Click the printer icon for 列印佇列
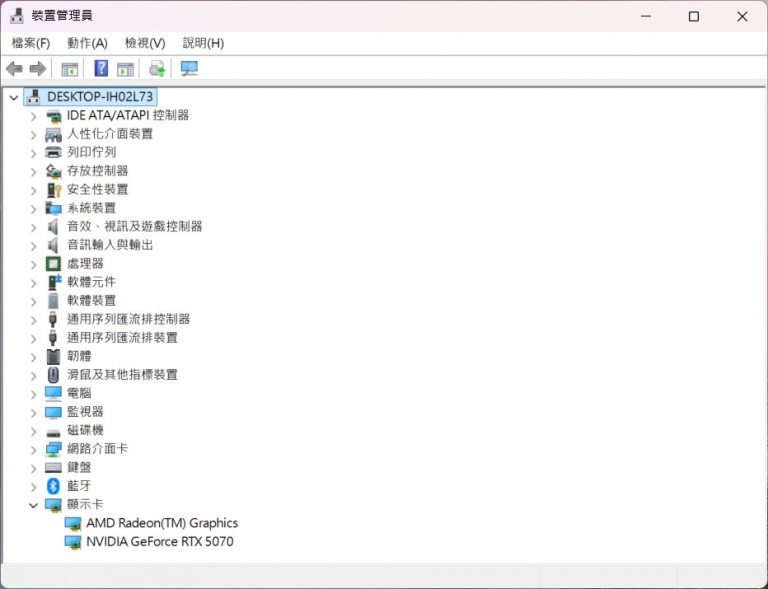Viewport: 768px width, 589px height. [53, 152]
